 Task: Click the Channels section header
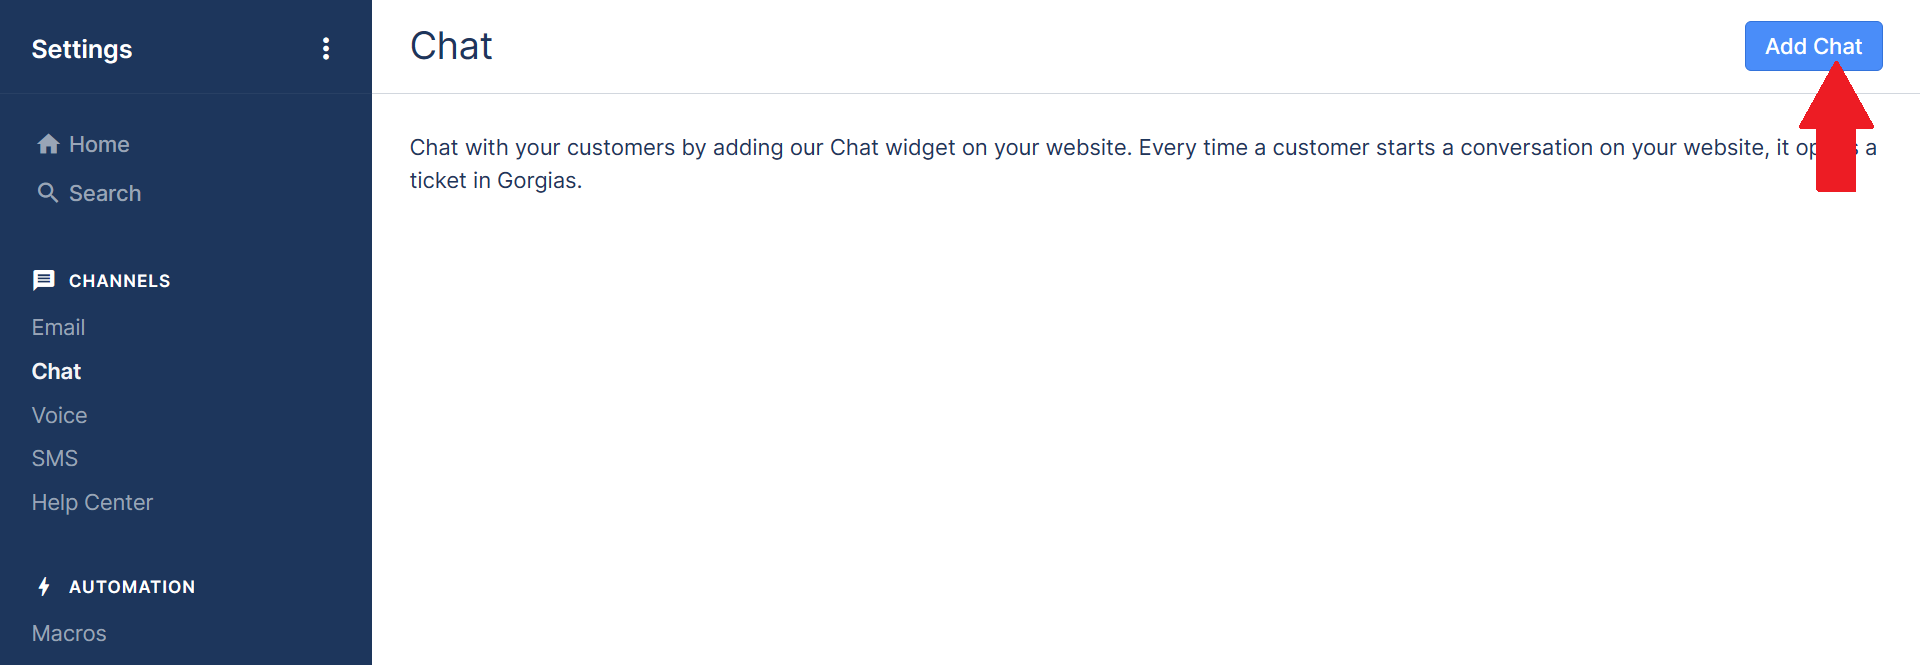pos(120,281)
